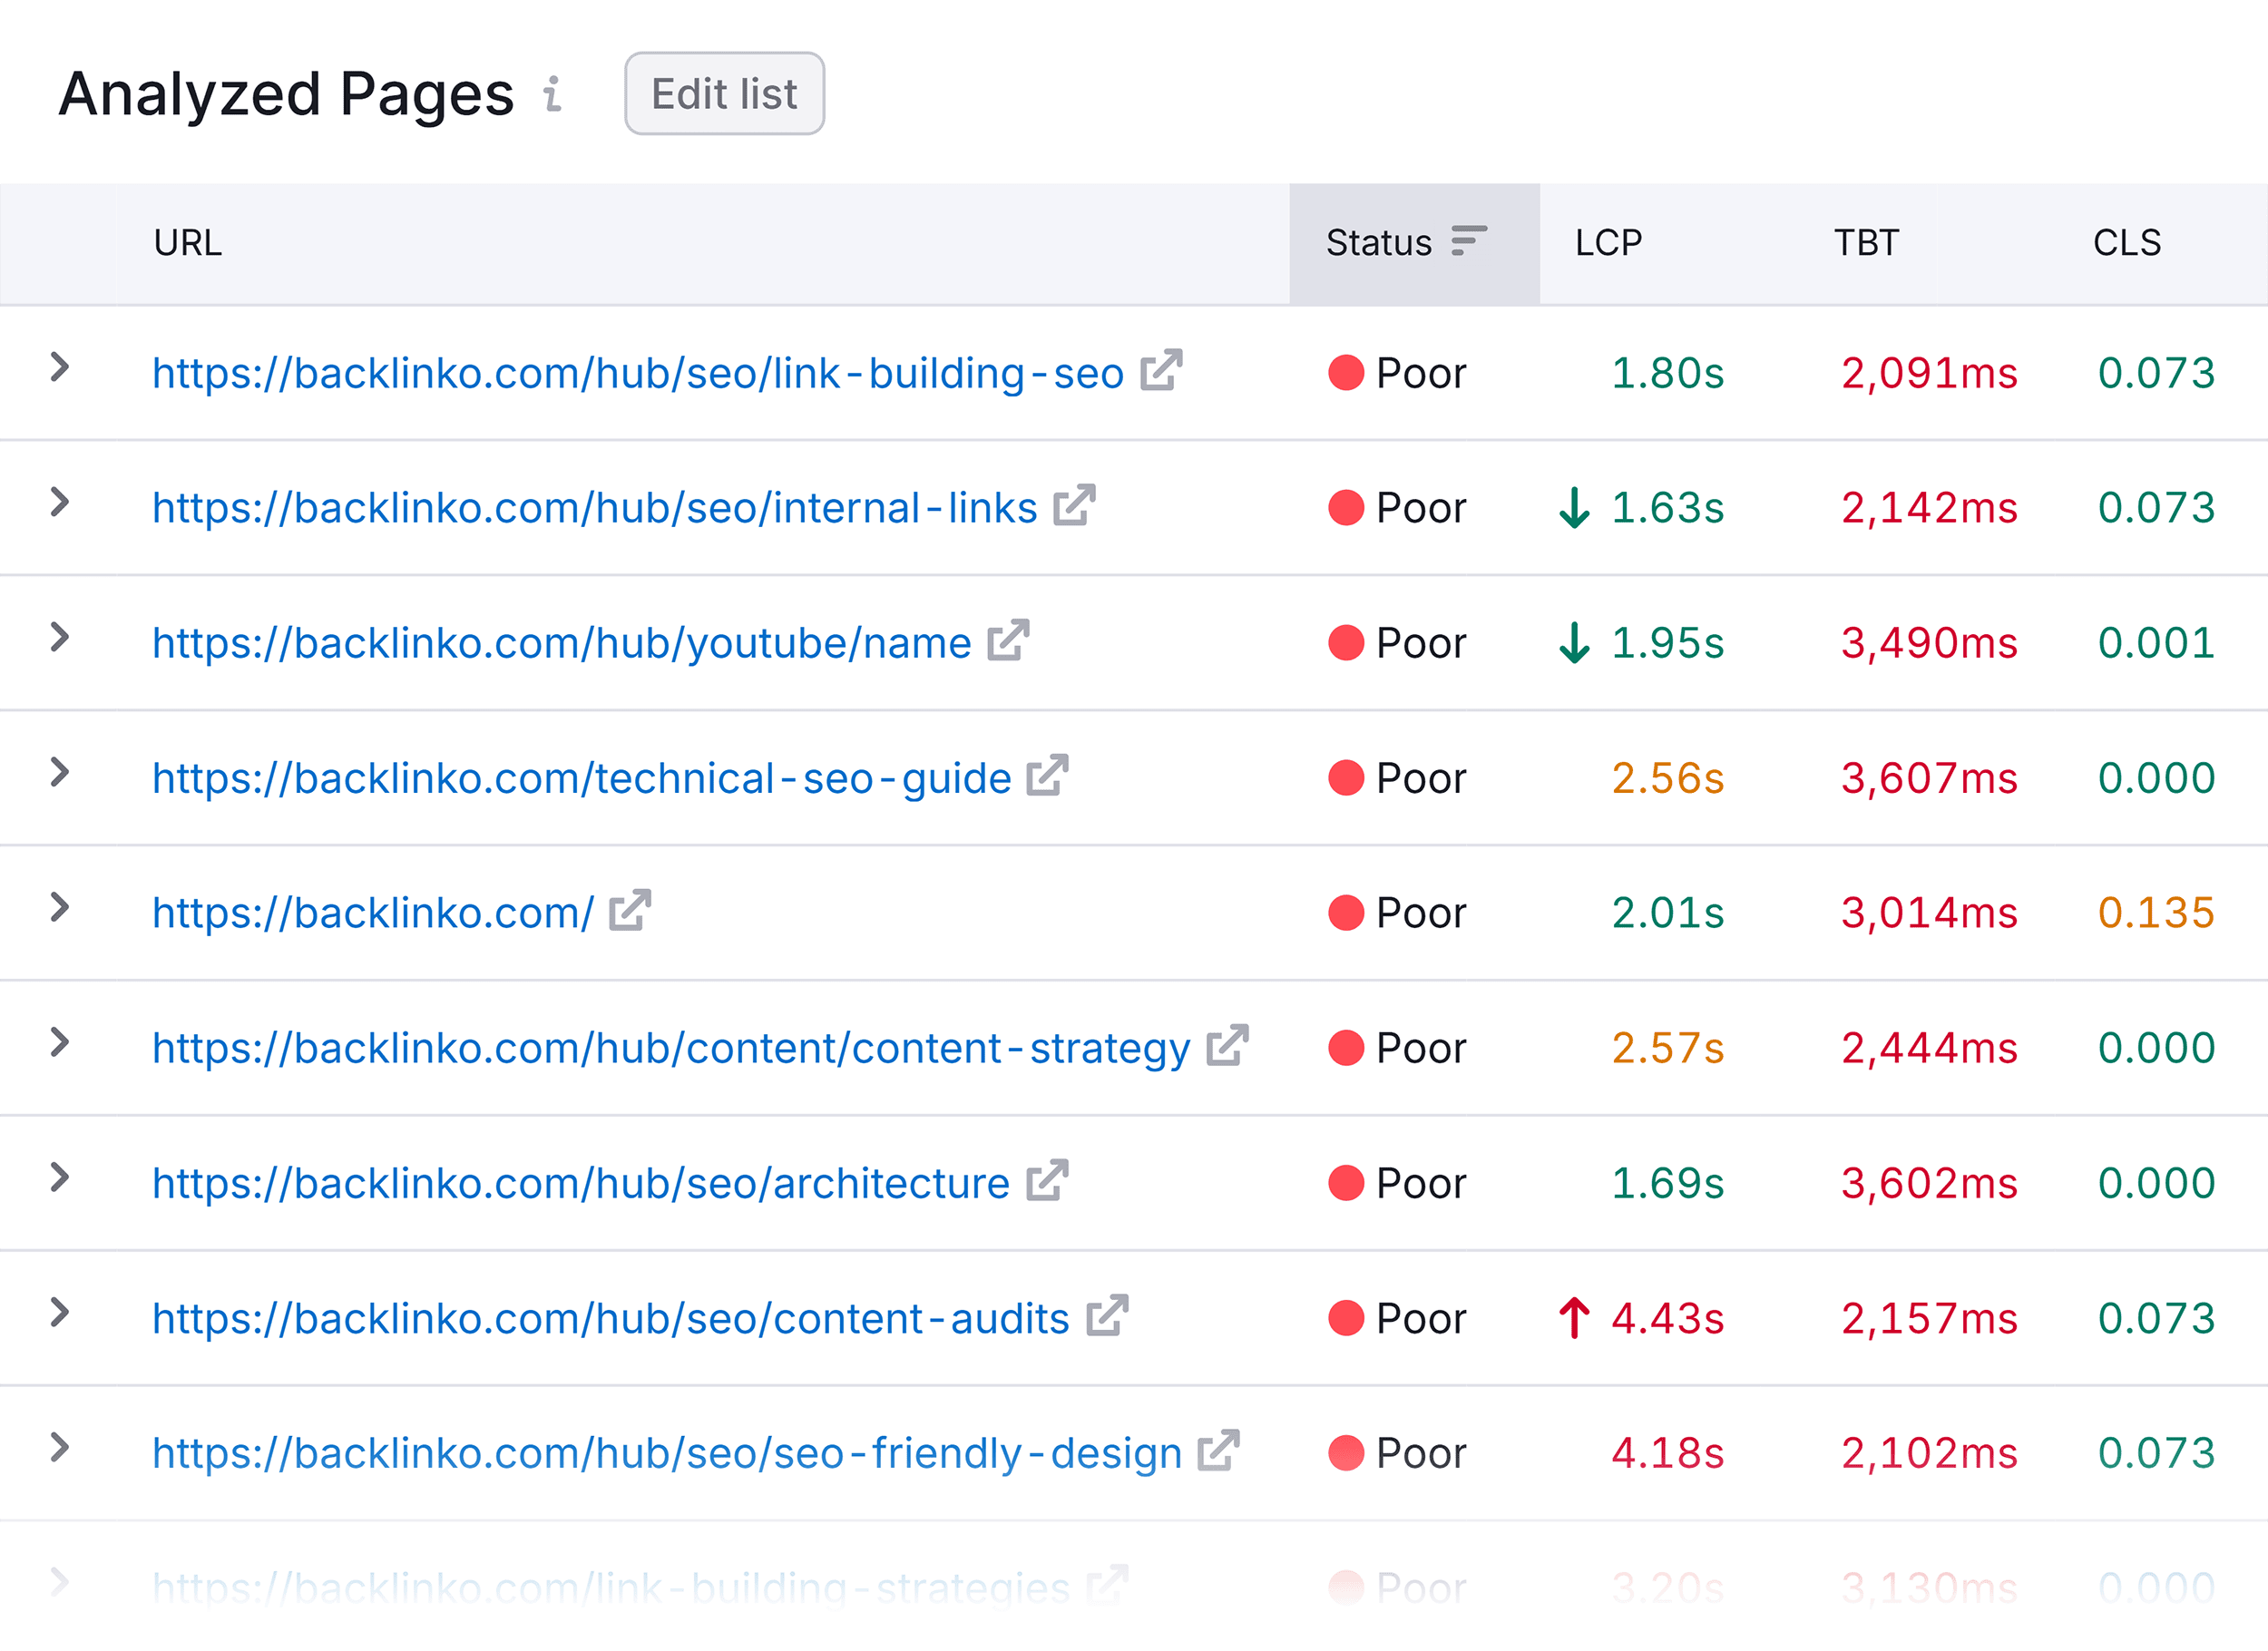The image size is (2268, 1651).
Task: Expand the technical-seo-guide row
Action: 60,772
